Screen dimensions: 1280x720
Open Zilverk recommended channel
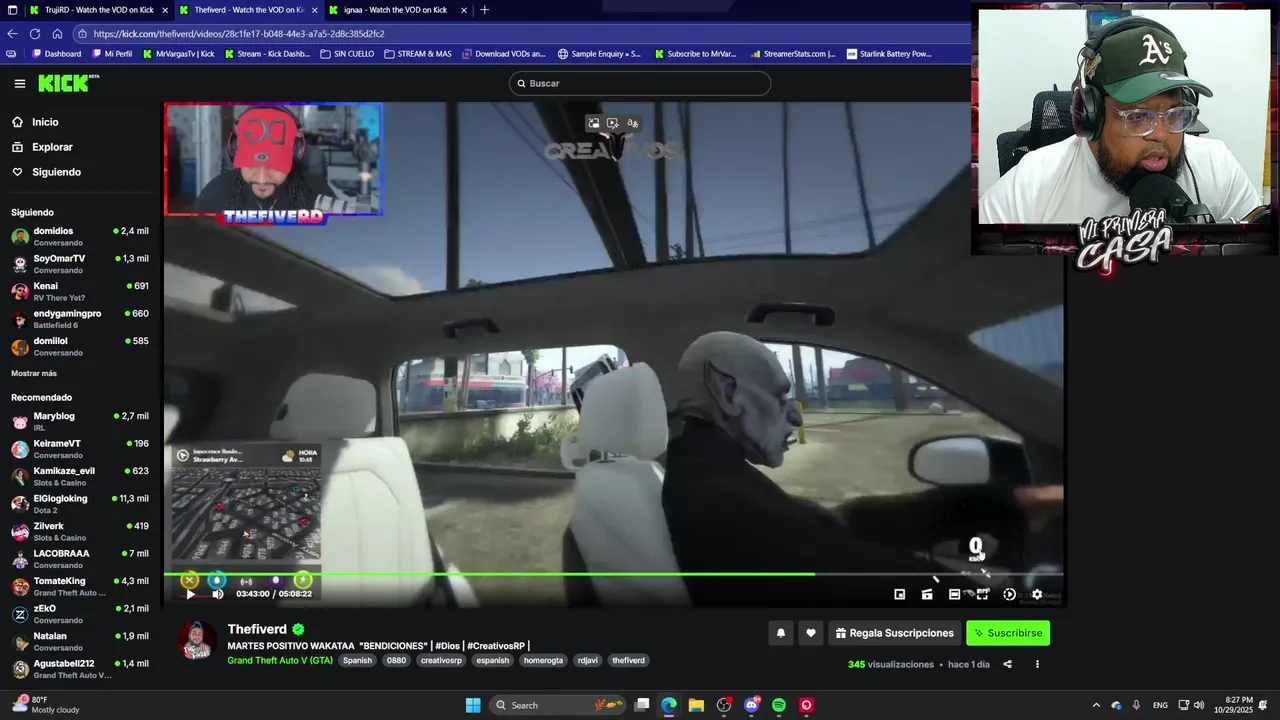pos(80,531)
